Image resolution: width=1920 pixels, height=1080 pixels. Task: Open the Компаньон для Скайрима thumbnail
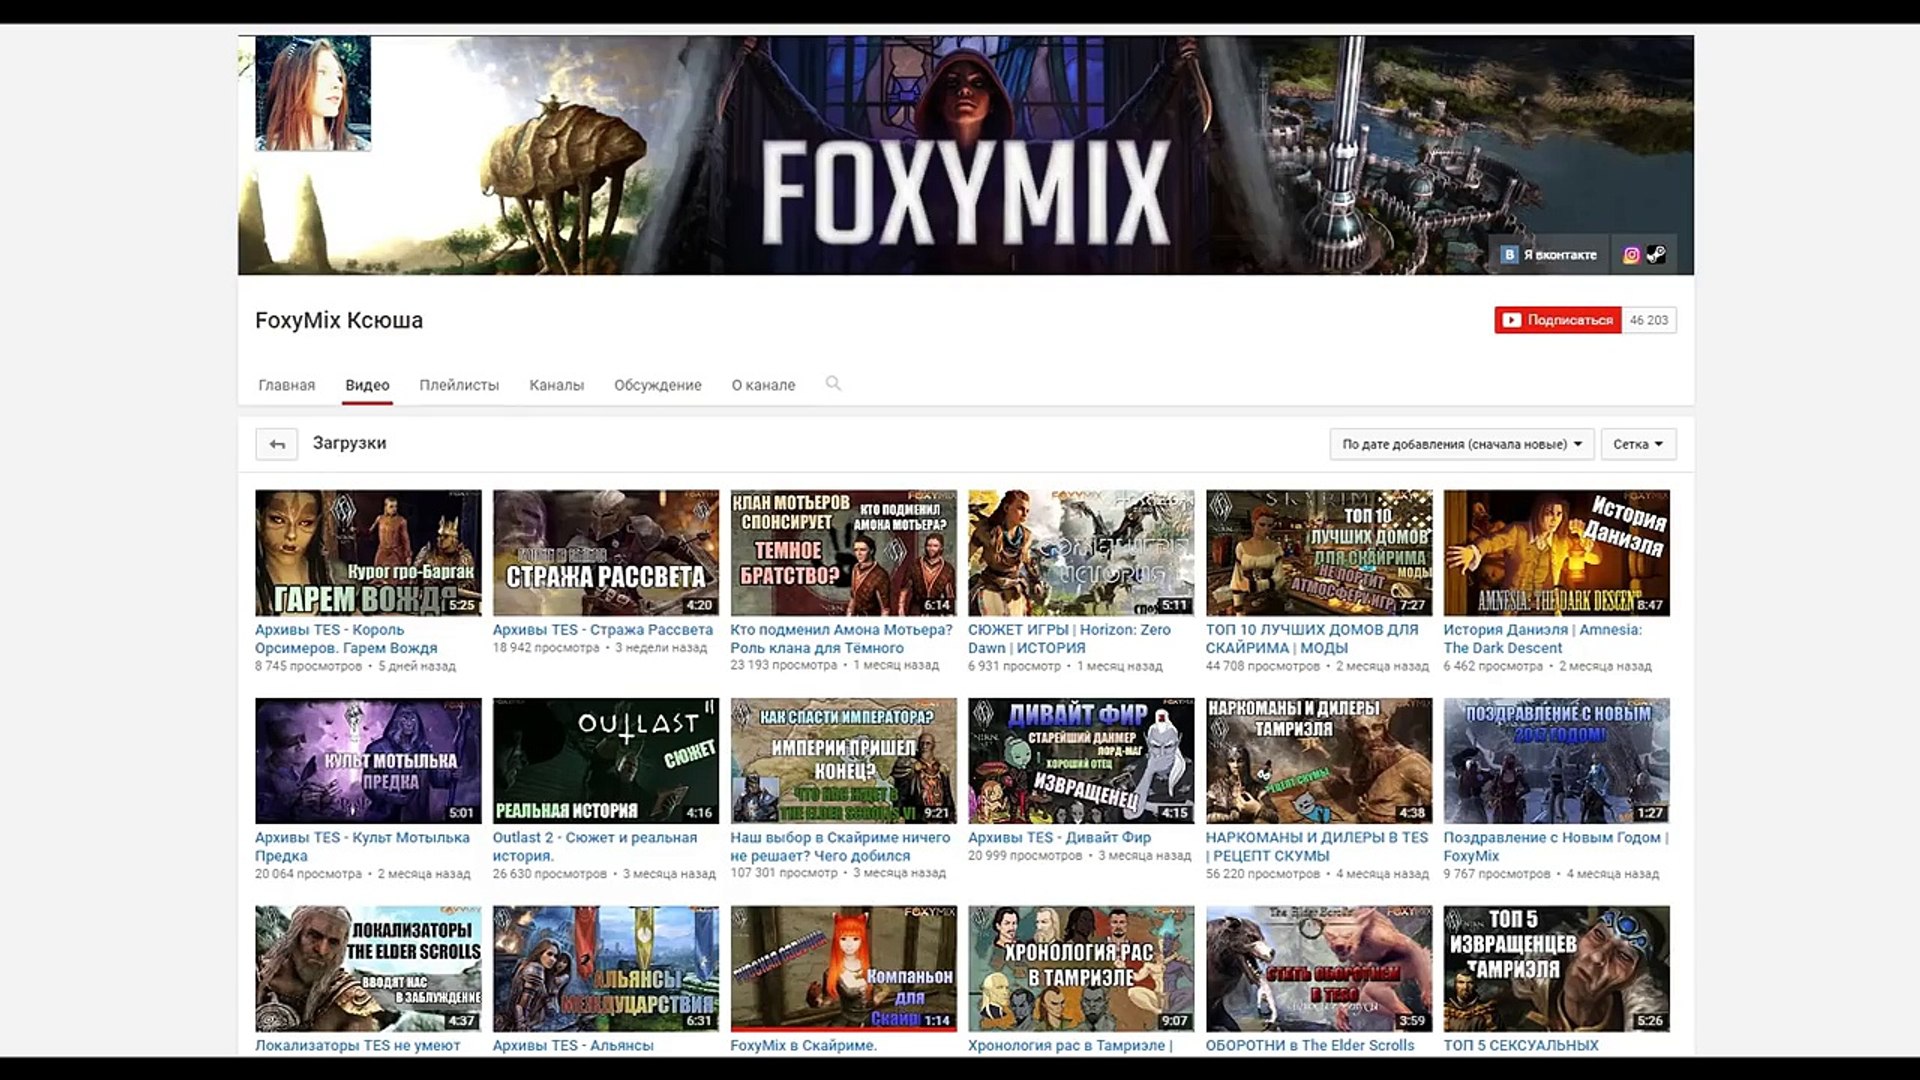point(843,969)
